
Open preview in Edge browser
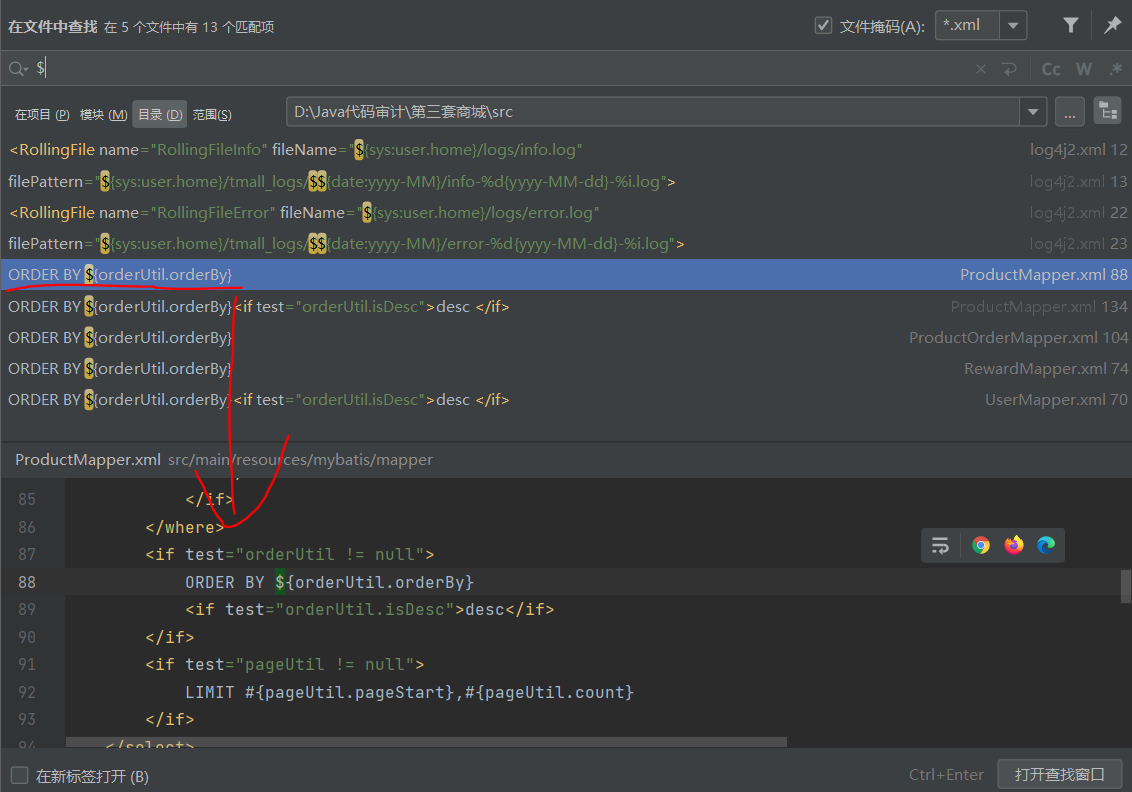click(1046, 545)
